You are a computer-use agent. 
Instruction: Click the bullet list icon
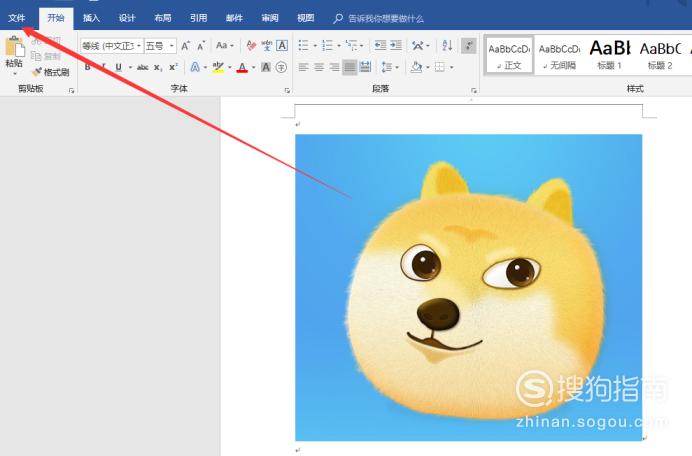pos(303,45)
